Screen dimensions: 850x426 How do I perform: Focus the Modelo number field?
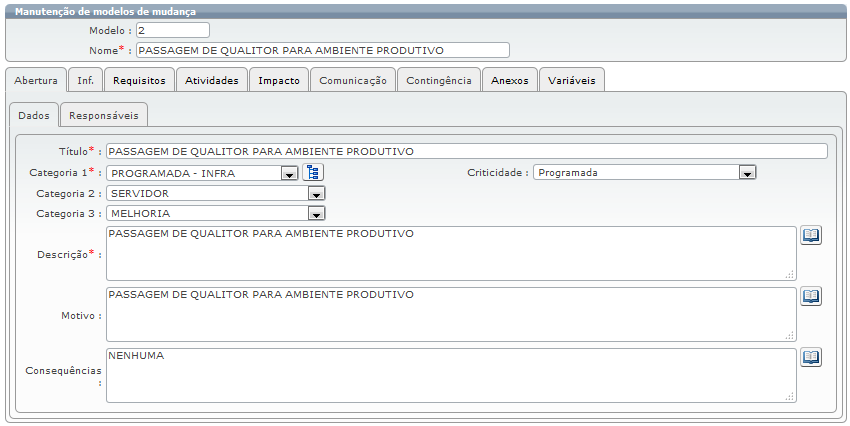pyautogui.click(x=172, y=31)
